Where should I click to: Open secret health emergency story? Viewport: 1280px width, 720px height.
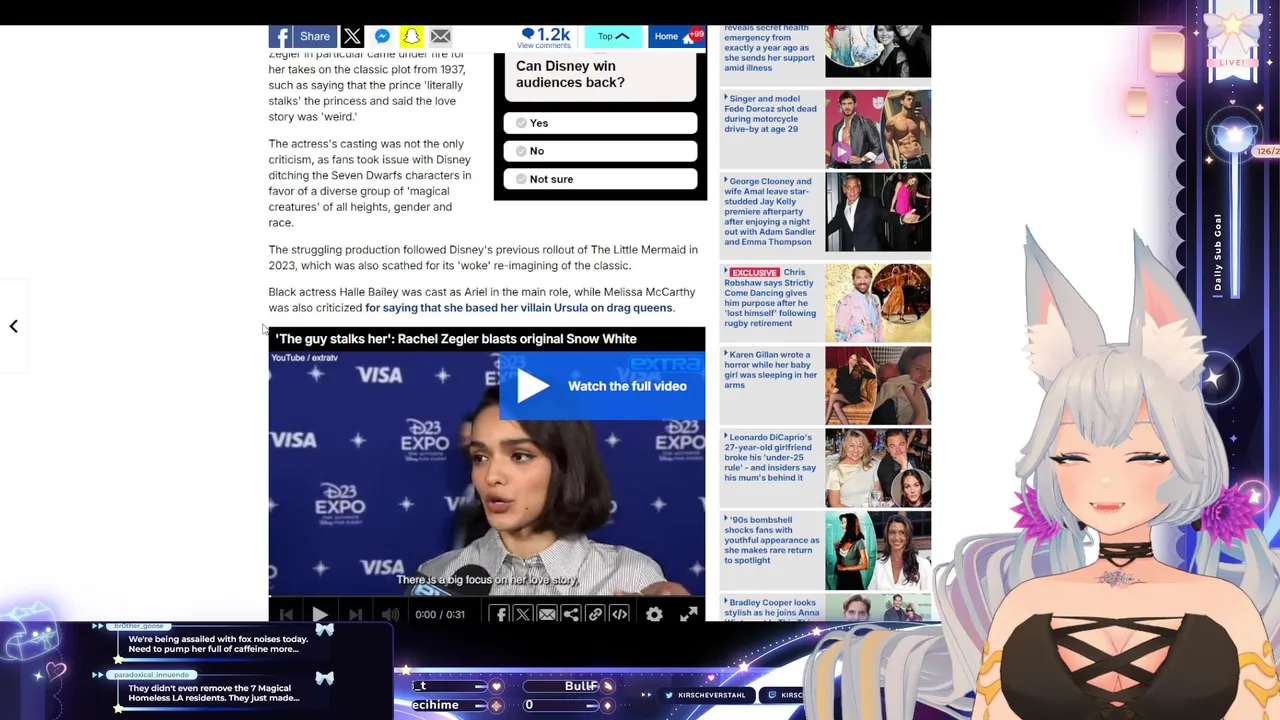coord(771,48)
